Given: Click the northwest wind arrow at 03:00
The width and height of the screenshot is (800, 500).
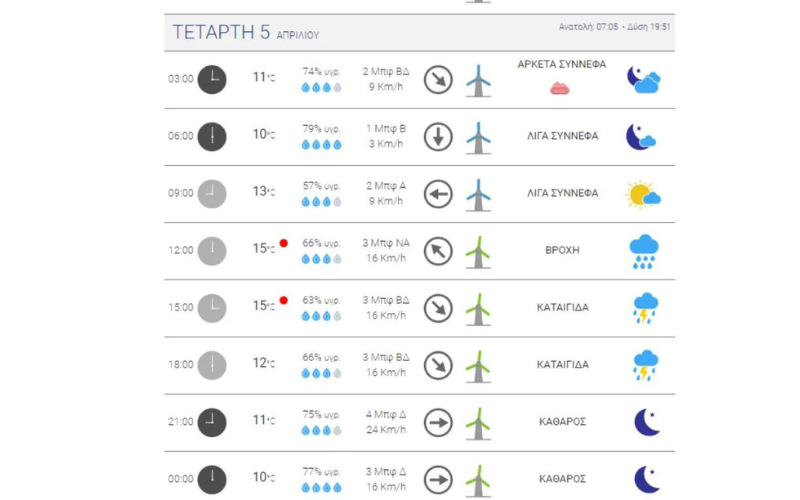Looking at the screenshot, I should click(x=438, y=79).
